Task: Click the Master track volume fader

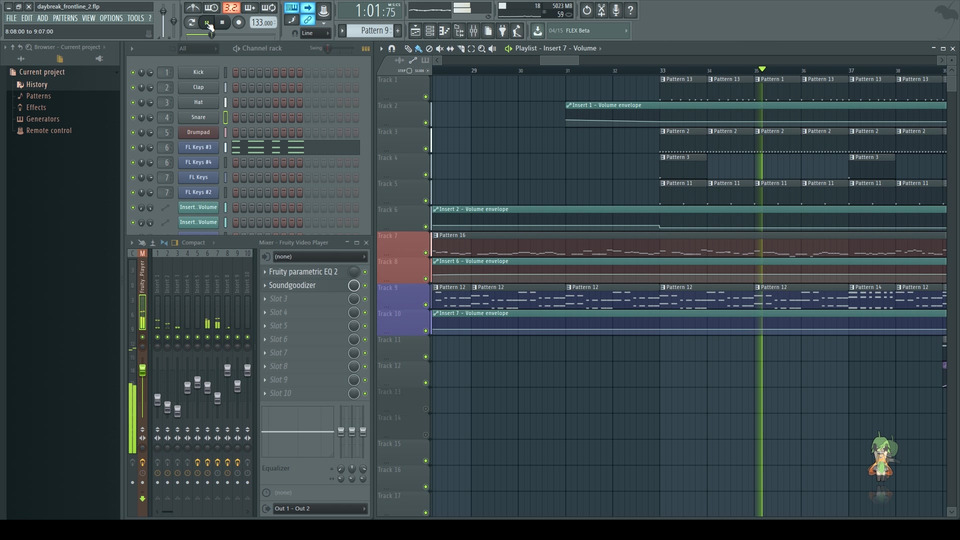Action: point(143,370)
